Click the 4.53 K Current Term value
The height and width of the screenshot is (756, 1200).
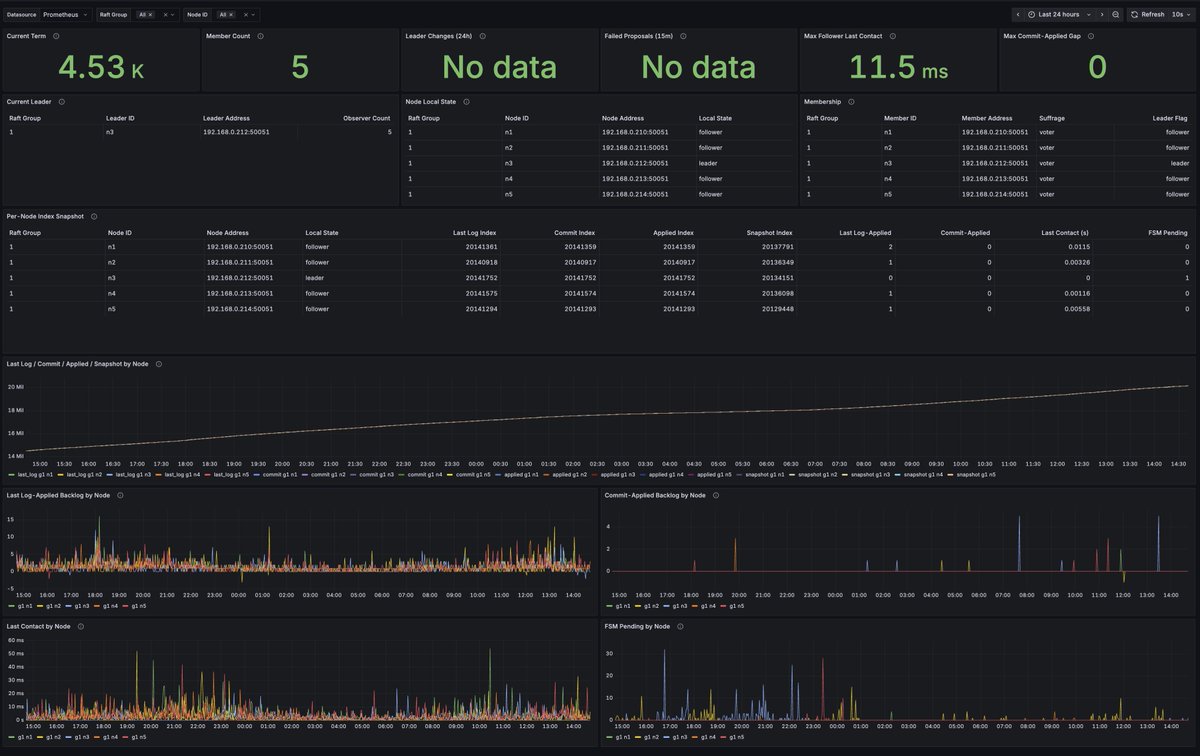(100, 67)
